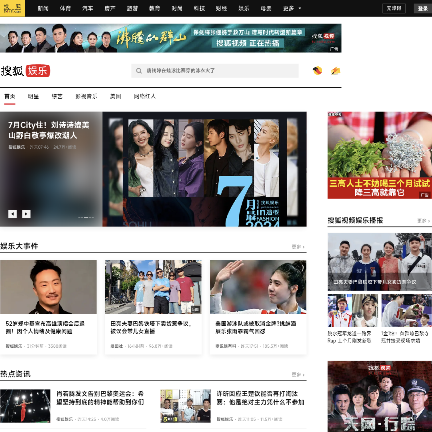
Task: Click the 广告 tag on the 三高 ad
Action: pyautogui.click(x=425, y=195)
